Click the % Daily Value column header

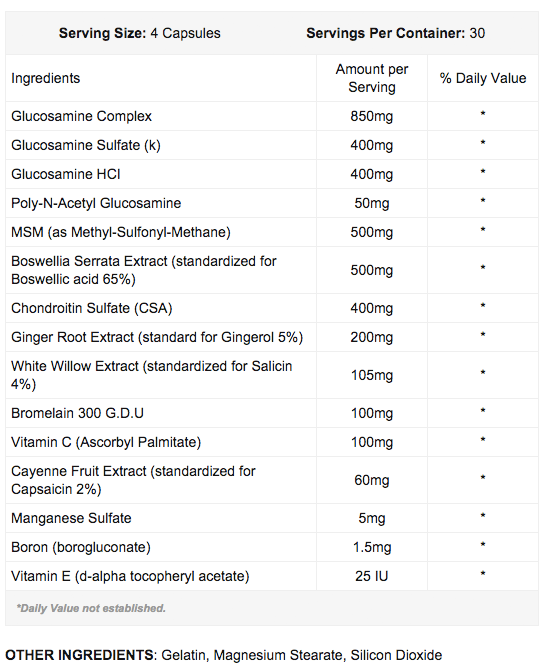pos(483,78)
